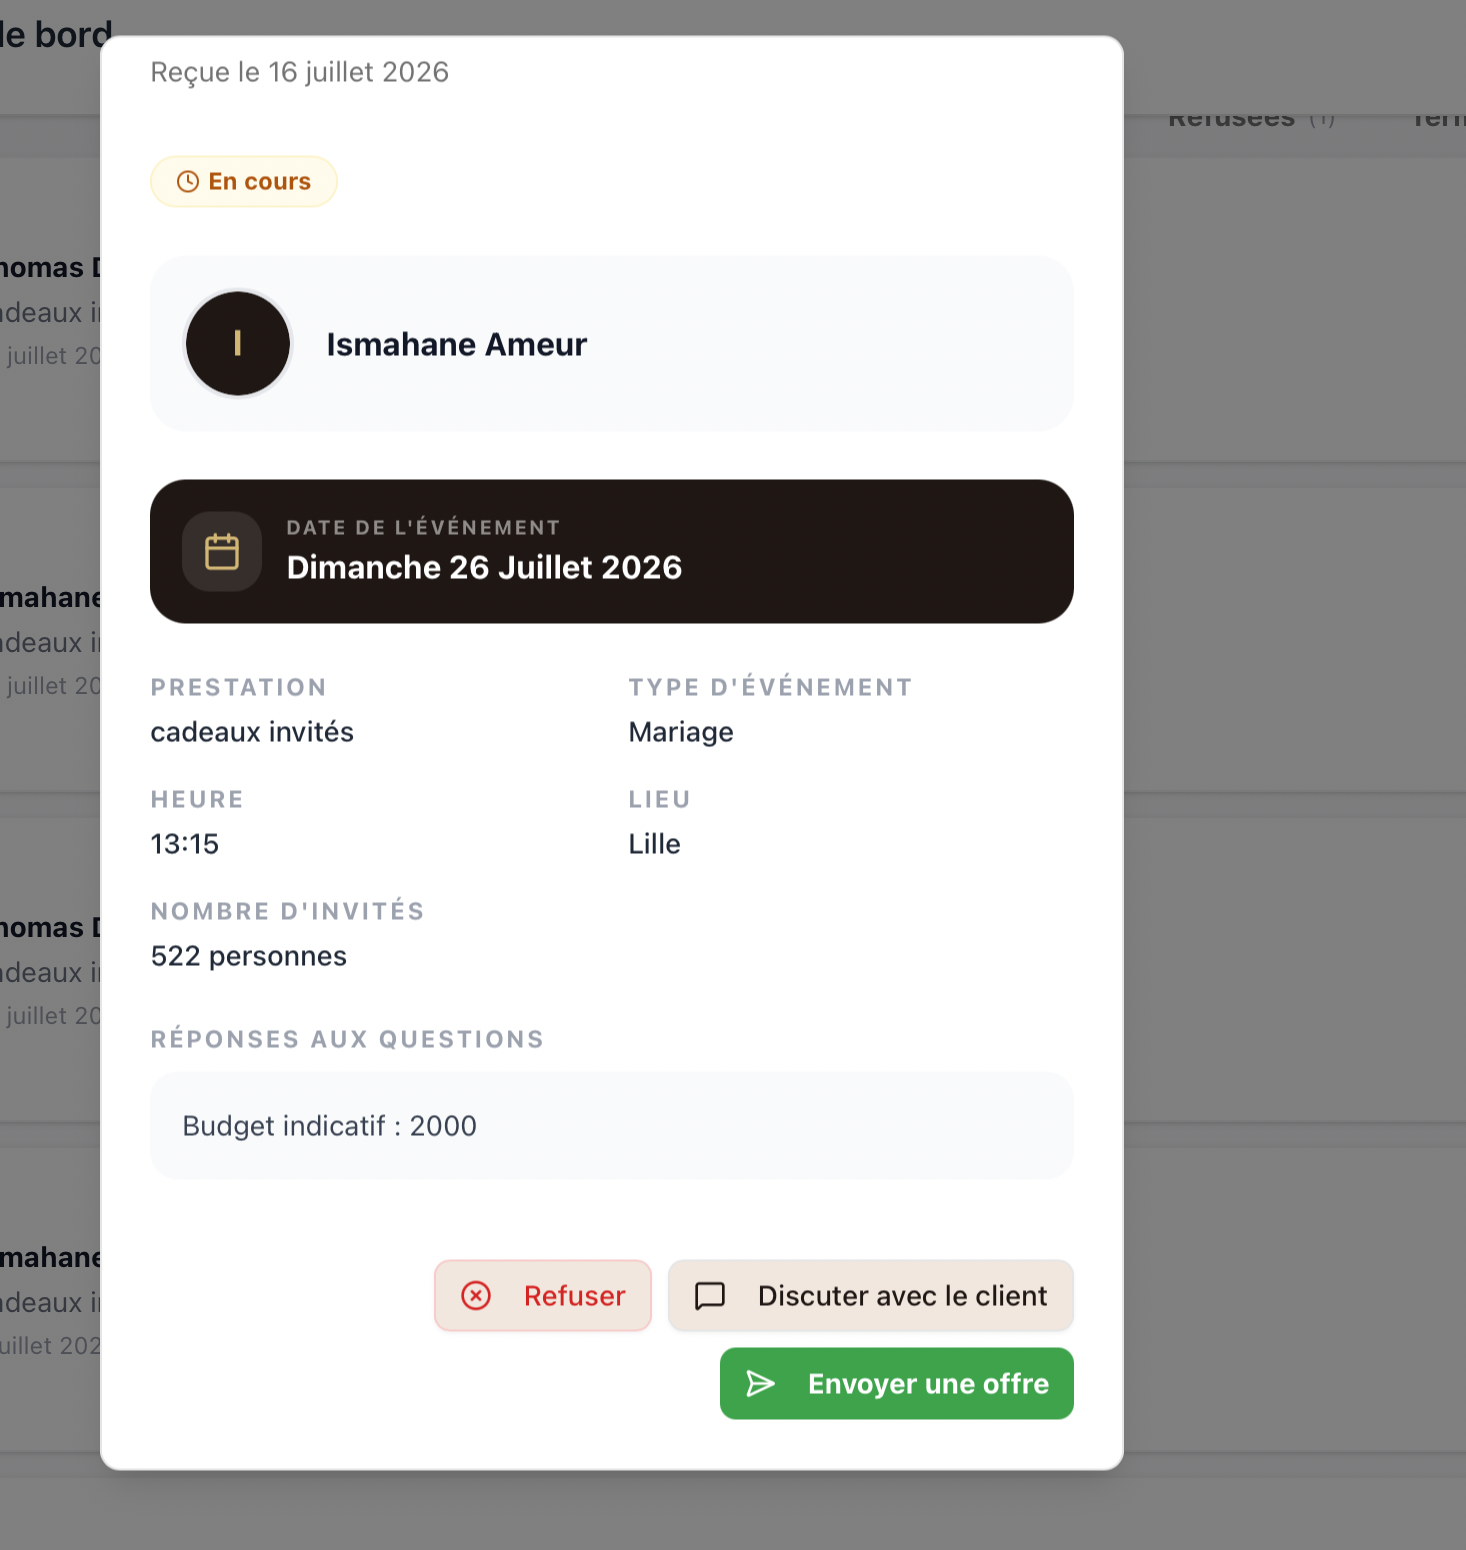Click the Lille location value
The image size is (1466, 1550).
click(x=655, y=845)
